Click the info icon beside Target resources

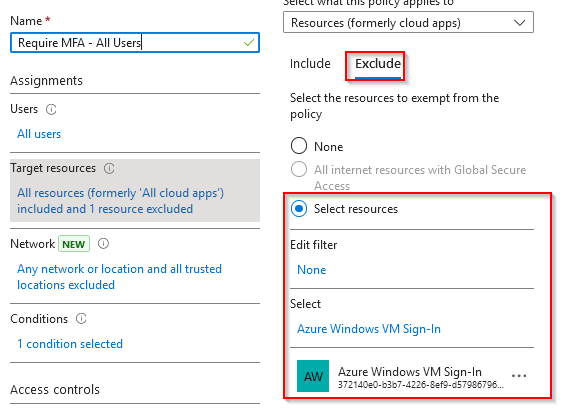point(109,168)
